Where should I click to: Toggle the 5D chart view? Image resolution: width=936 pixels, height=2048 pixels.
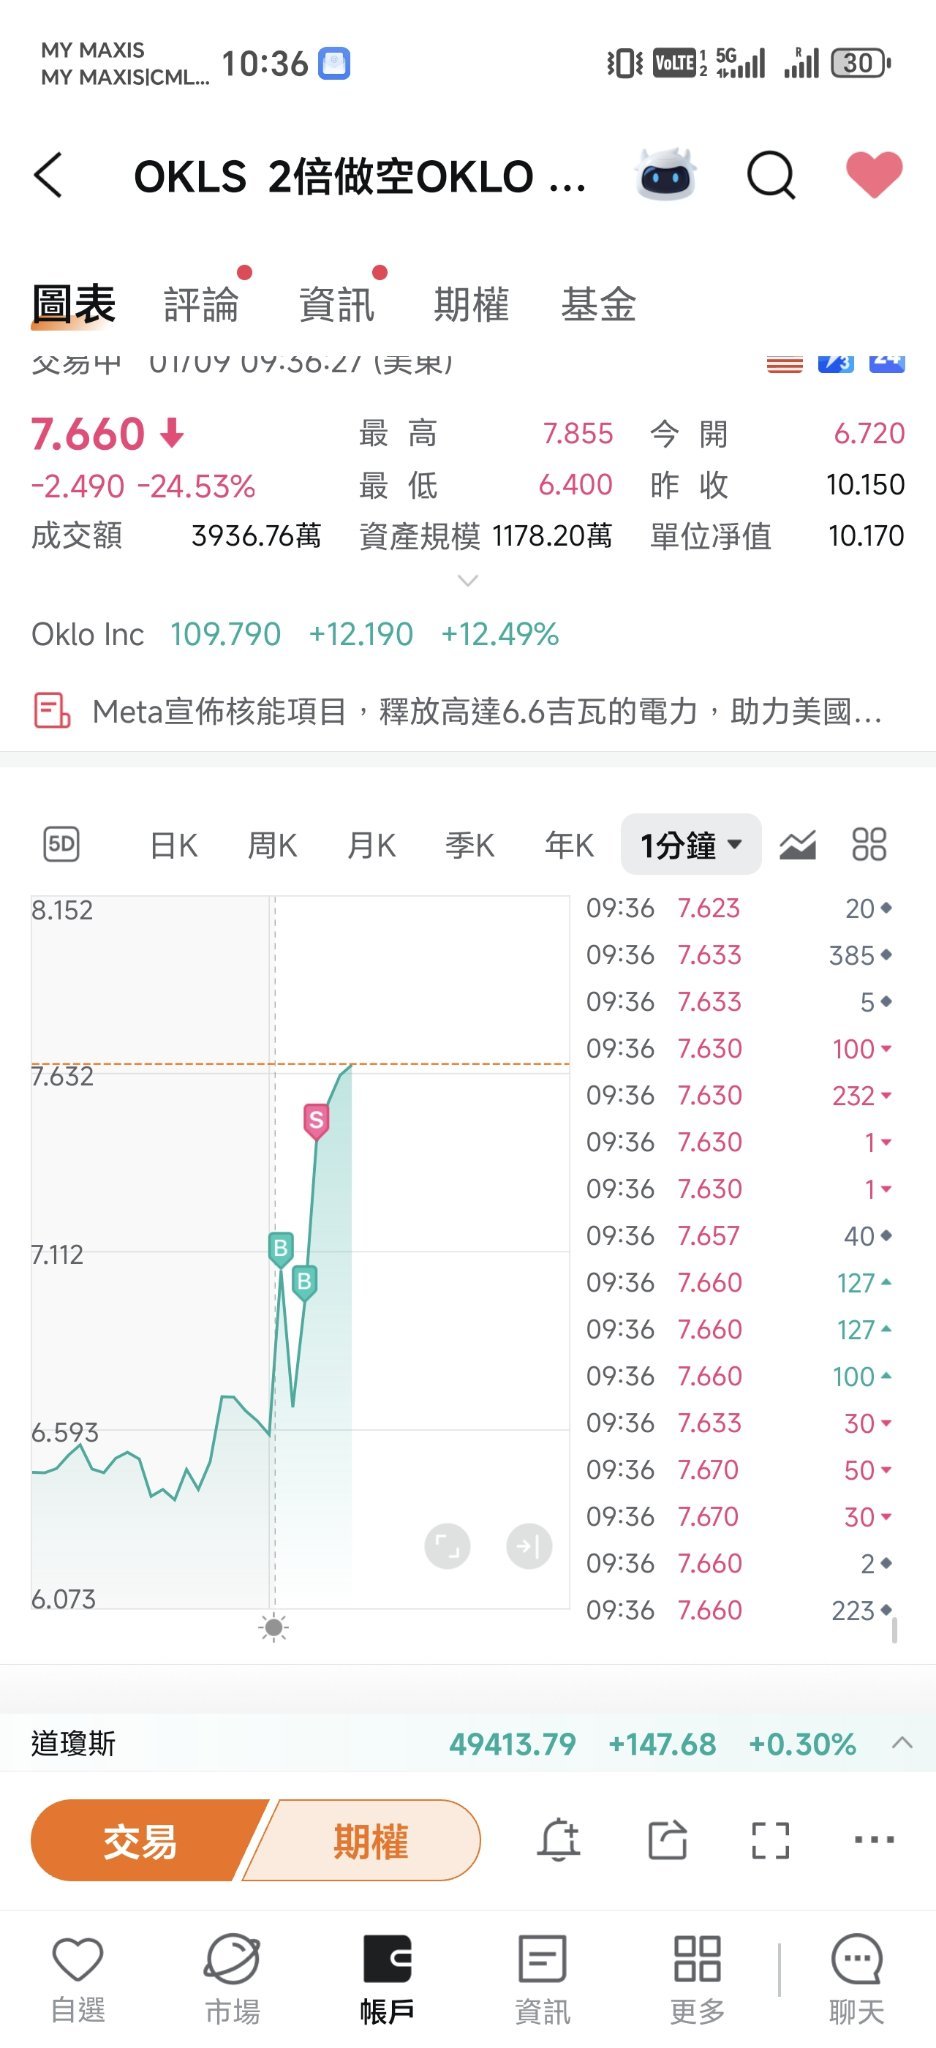click(x=61, y=845)
